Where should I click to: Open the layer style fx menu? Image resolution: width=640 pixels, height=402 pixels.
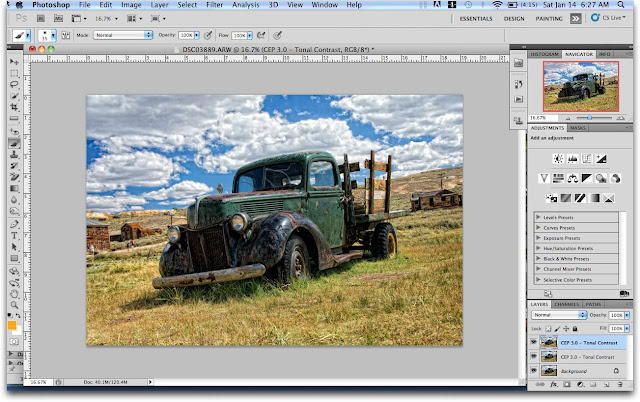[x=553, y=384]
